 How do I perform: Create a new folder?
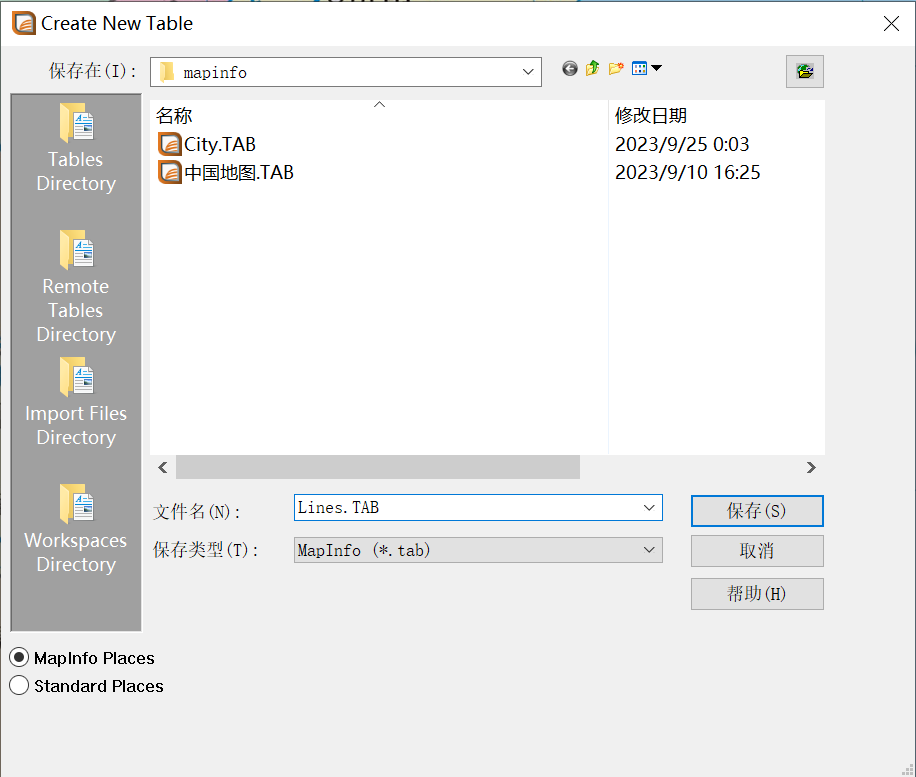click(616, 68)
